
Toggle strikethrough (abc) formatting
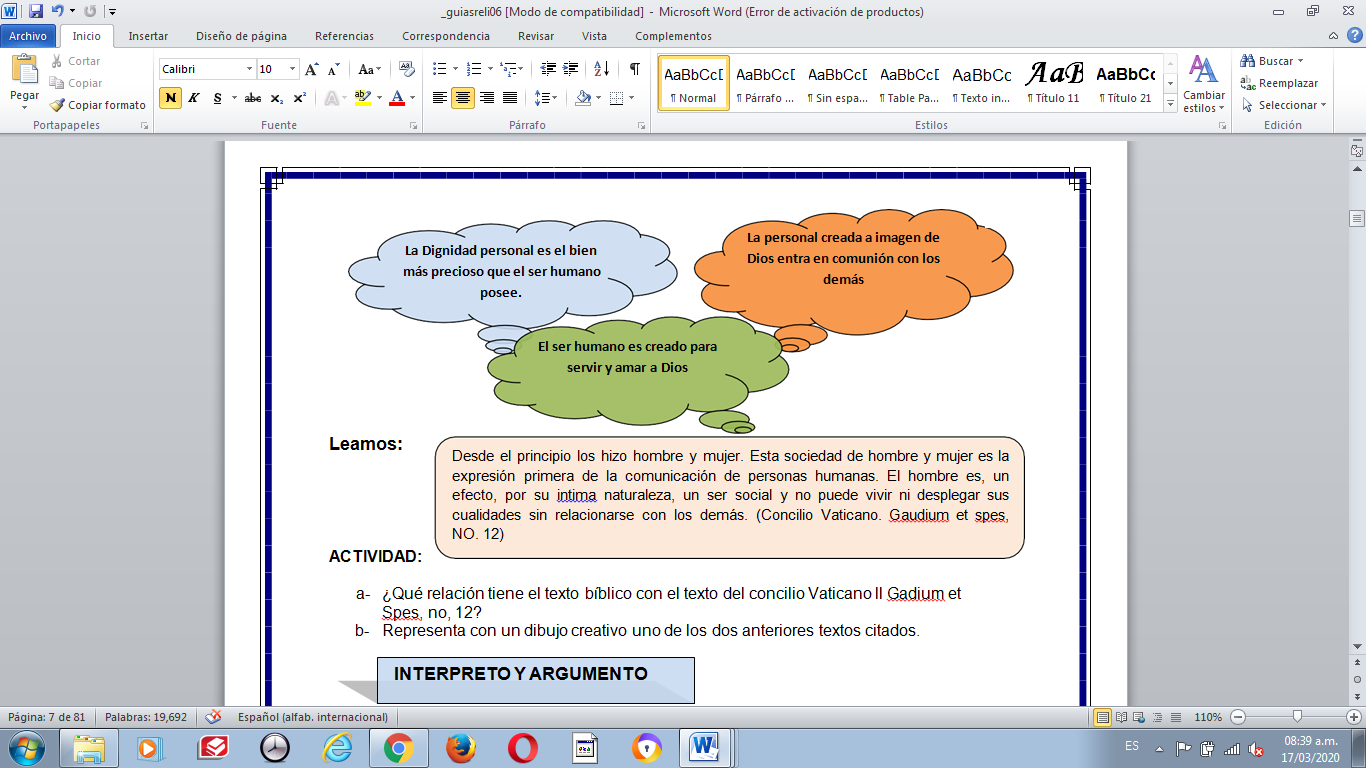point(253,98)
